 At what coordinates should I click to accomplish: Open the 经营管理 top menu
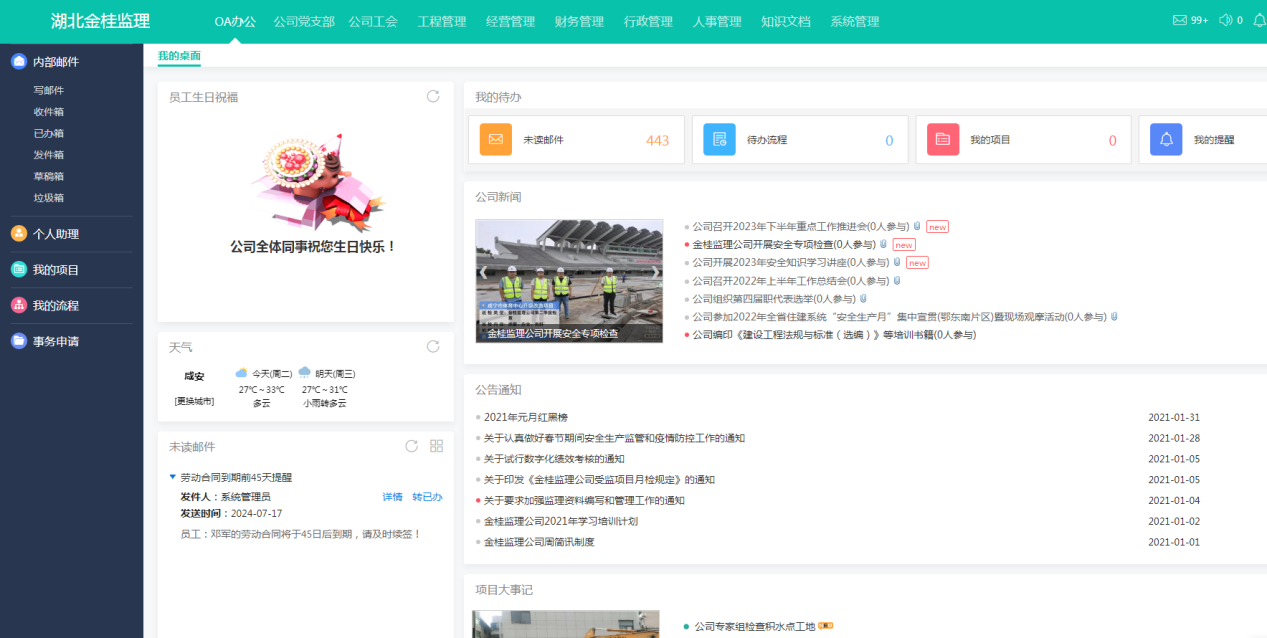click(x=510, y=22)
